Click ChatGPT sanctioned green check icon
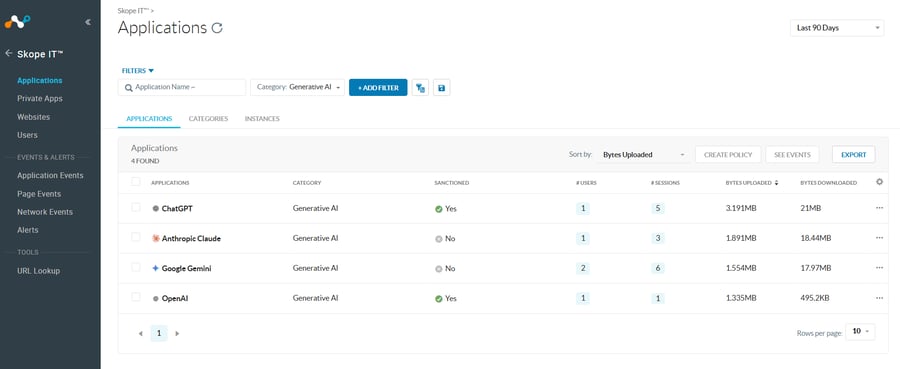 click(x=439, y=209)
